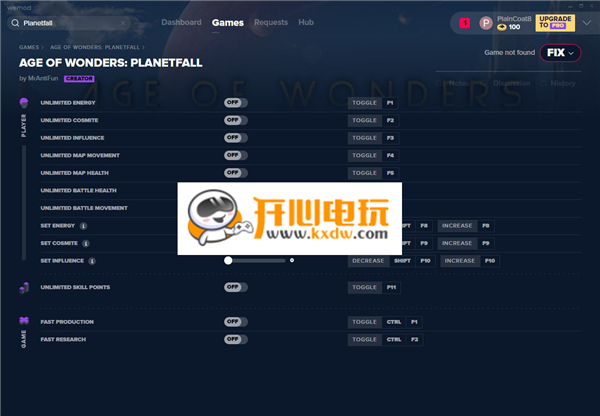Open the red notification badge

465,22
